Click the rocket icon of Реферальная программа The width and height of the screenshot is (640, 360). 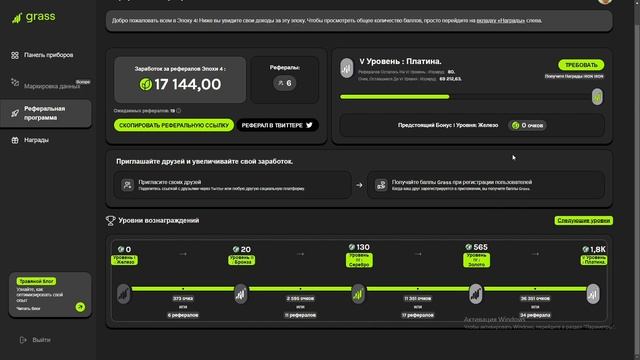point(15,113)
